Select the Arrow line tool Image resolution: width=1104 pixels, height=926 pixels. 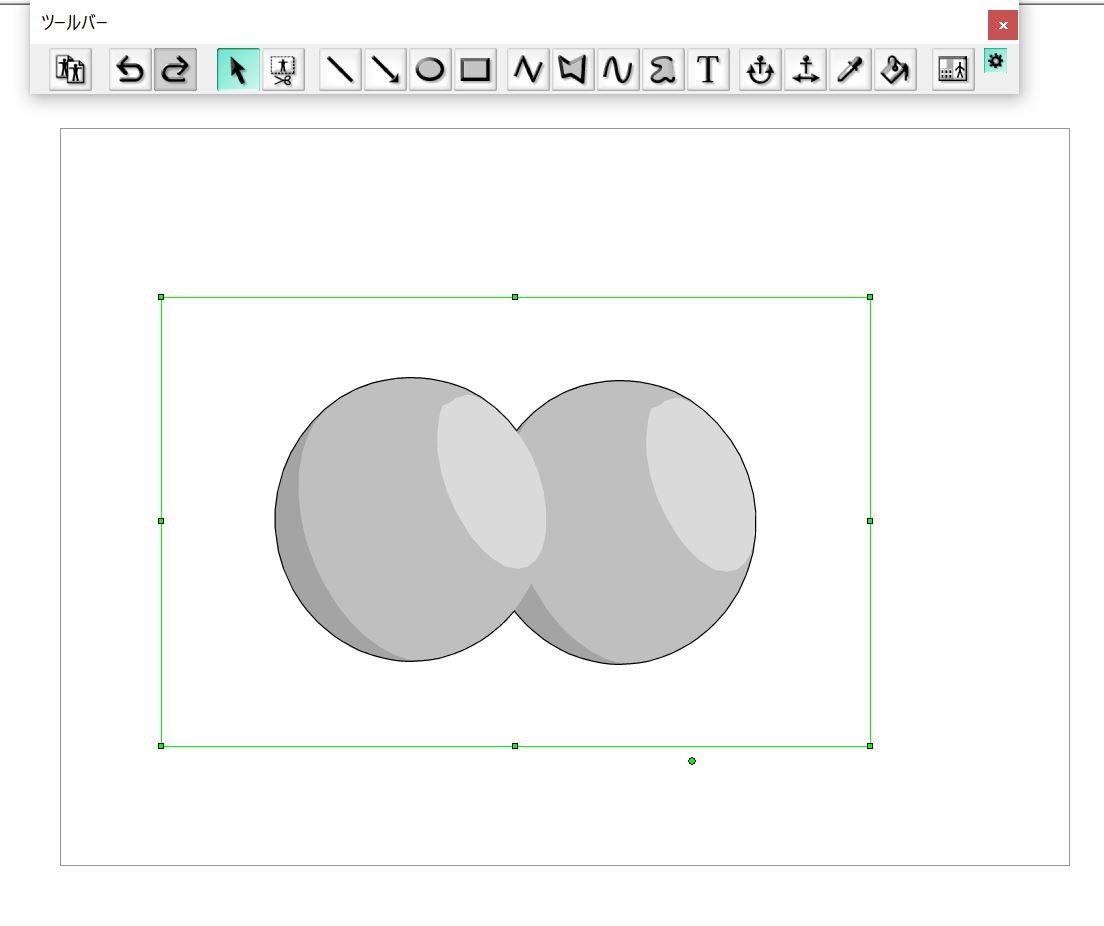click(x=385, y=70)
